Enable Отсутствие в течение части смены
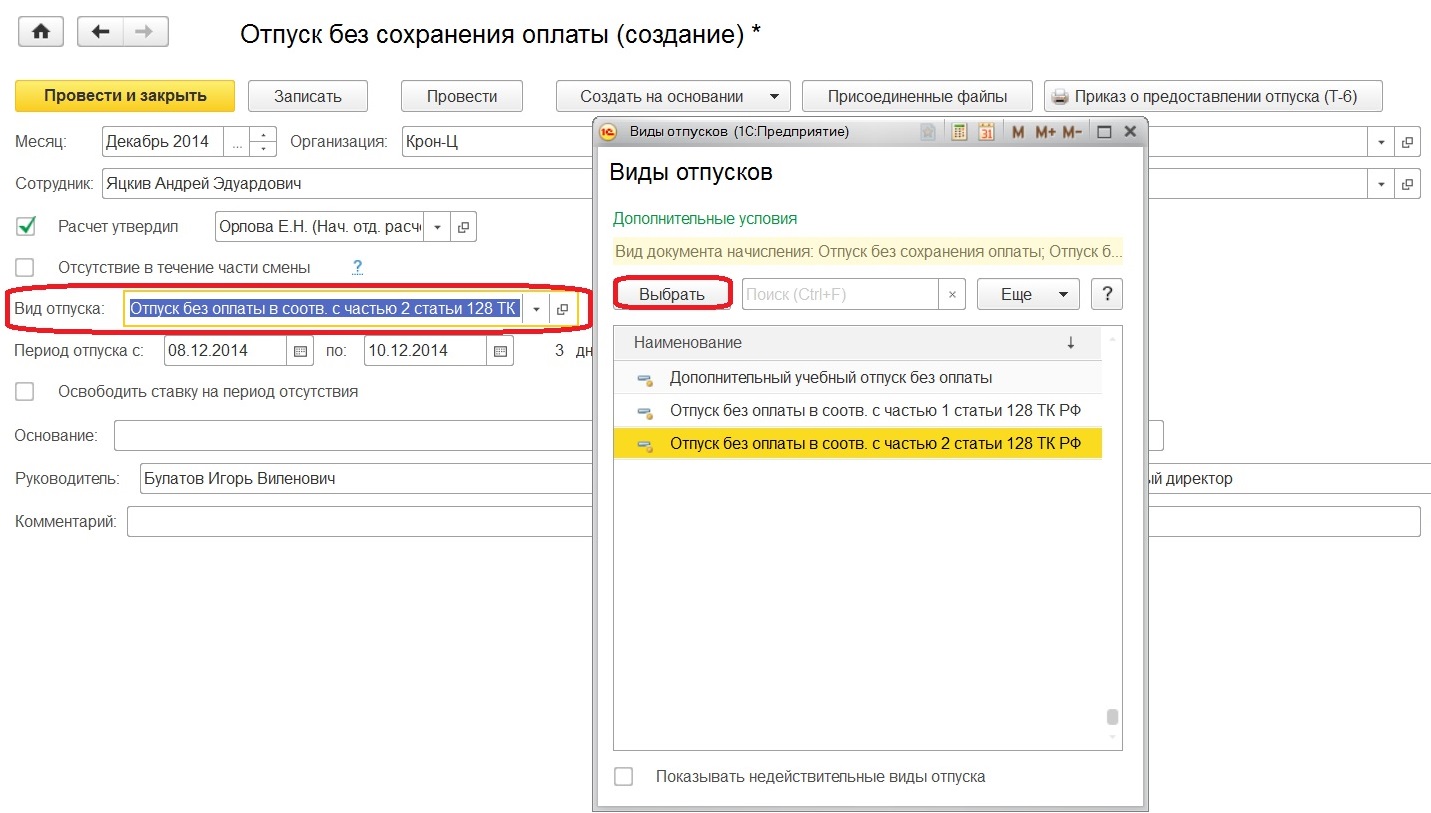Image resolution: width=1431 pixels, height=813 pixels. [26, 268]
